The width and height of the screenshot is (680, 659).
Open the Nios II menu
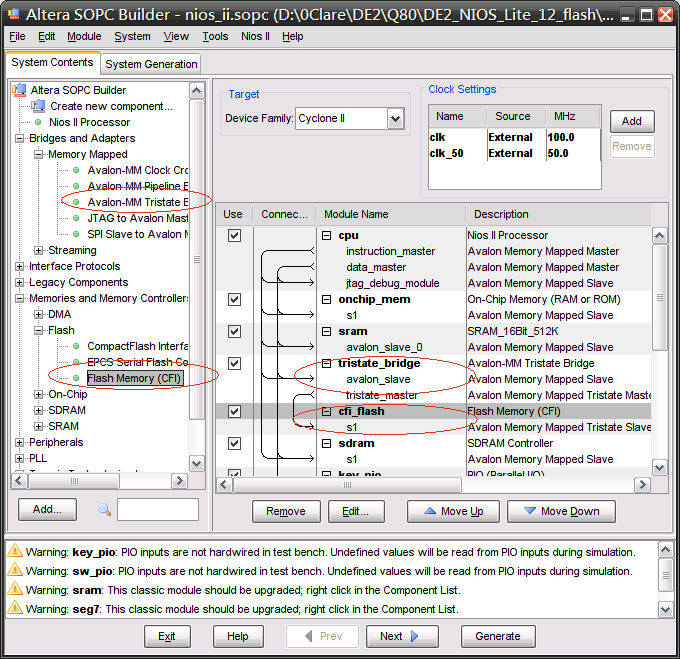click(x=255, y=36)
